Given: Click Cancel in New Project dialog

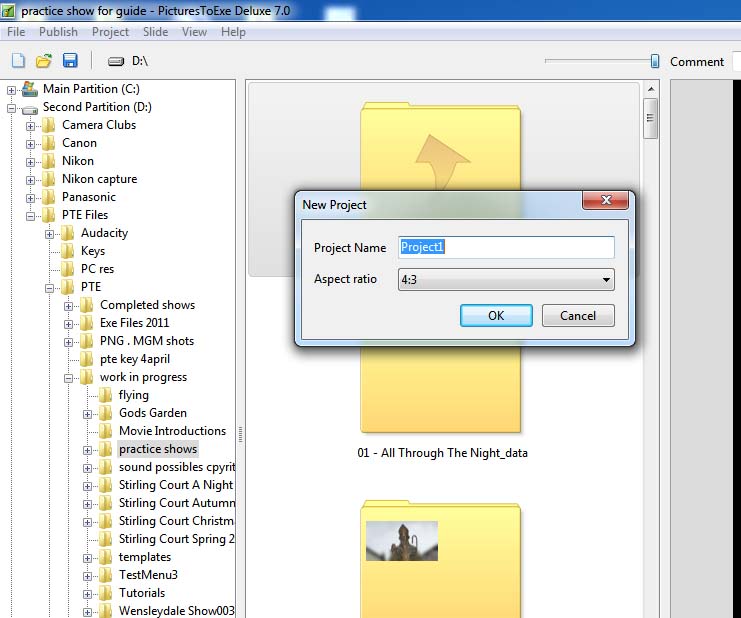Looking at the screenshot, I should point(578,316).
